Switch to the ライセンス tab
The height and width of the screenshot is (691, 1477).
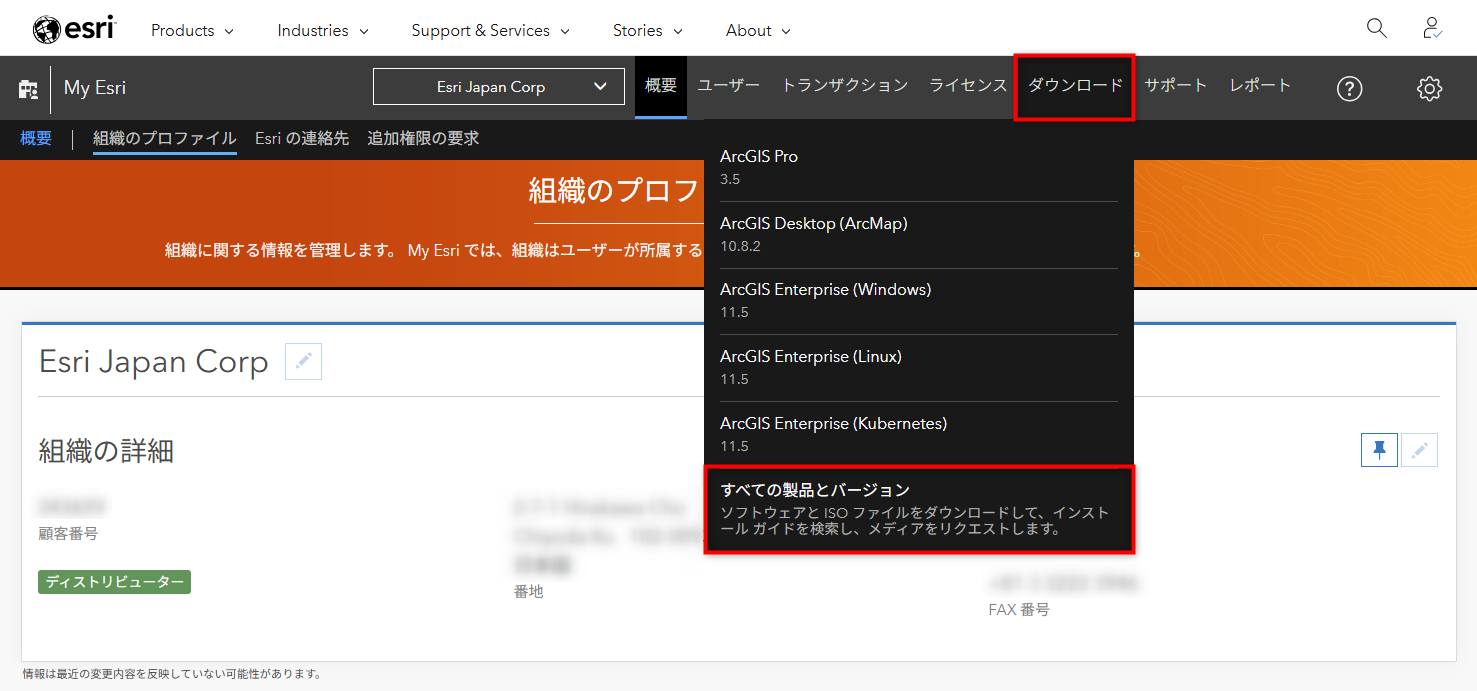pos(968,86)
